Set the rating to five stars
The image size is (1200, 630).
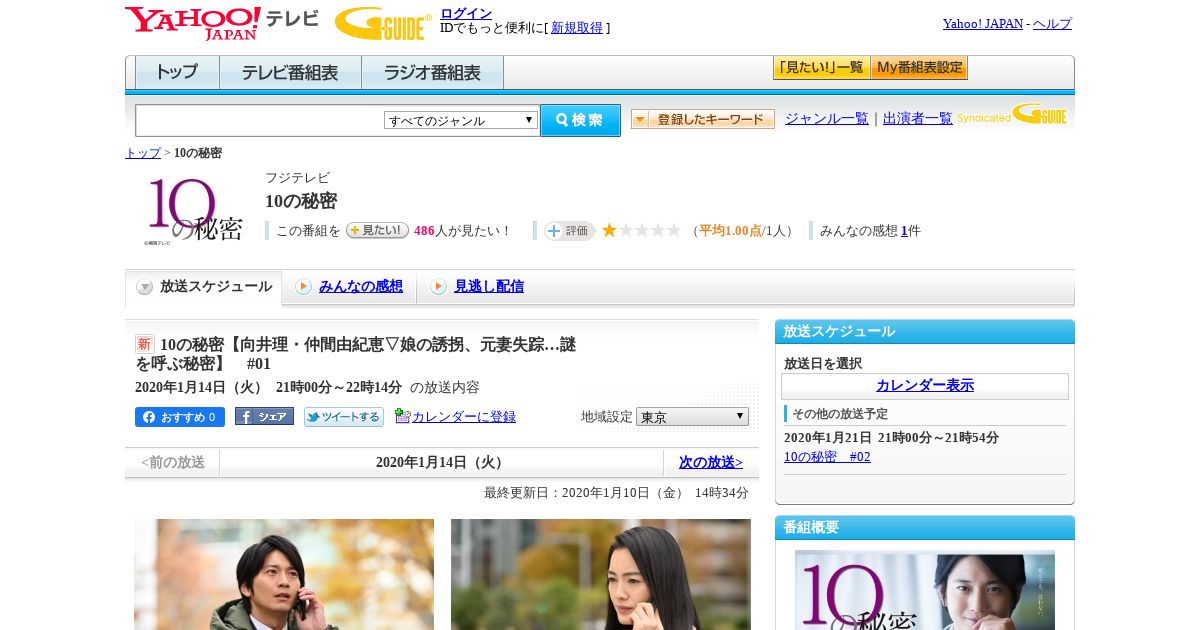[x=673, y=230]
